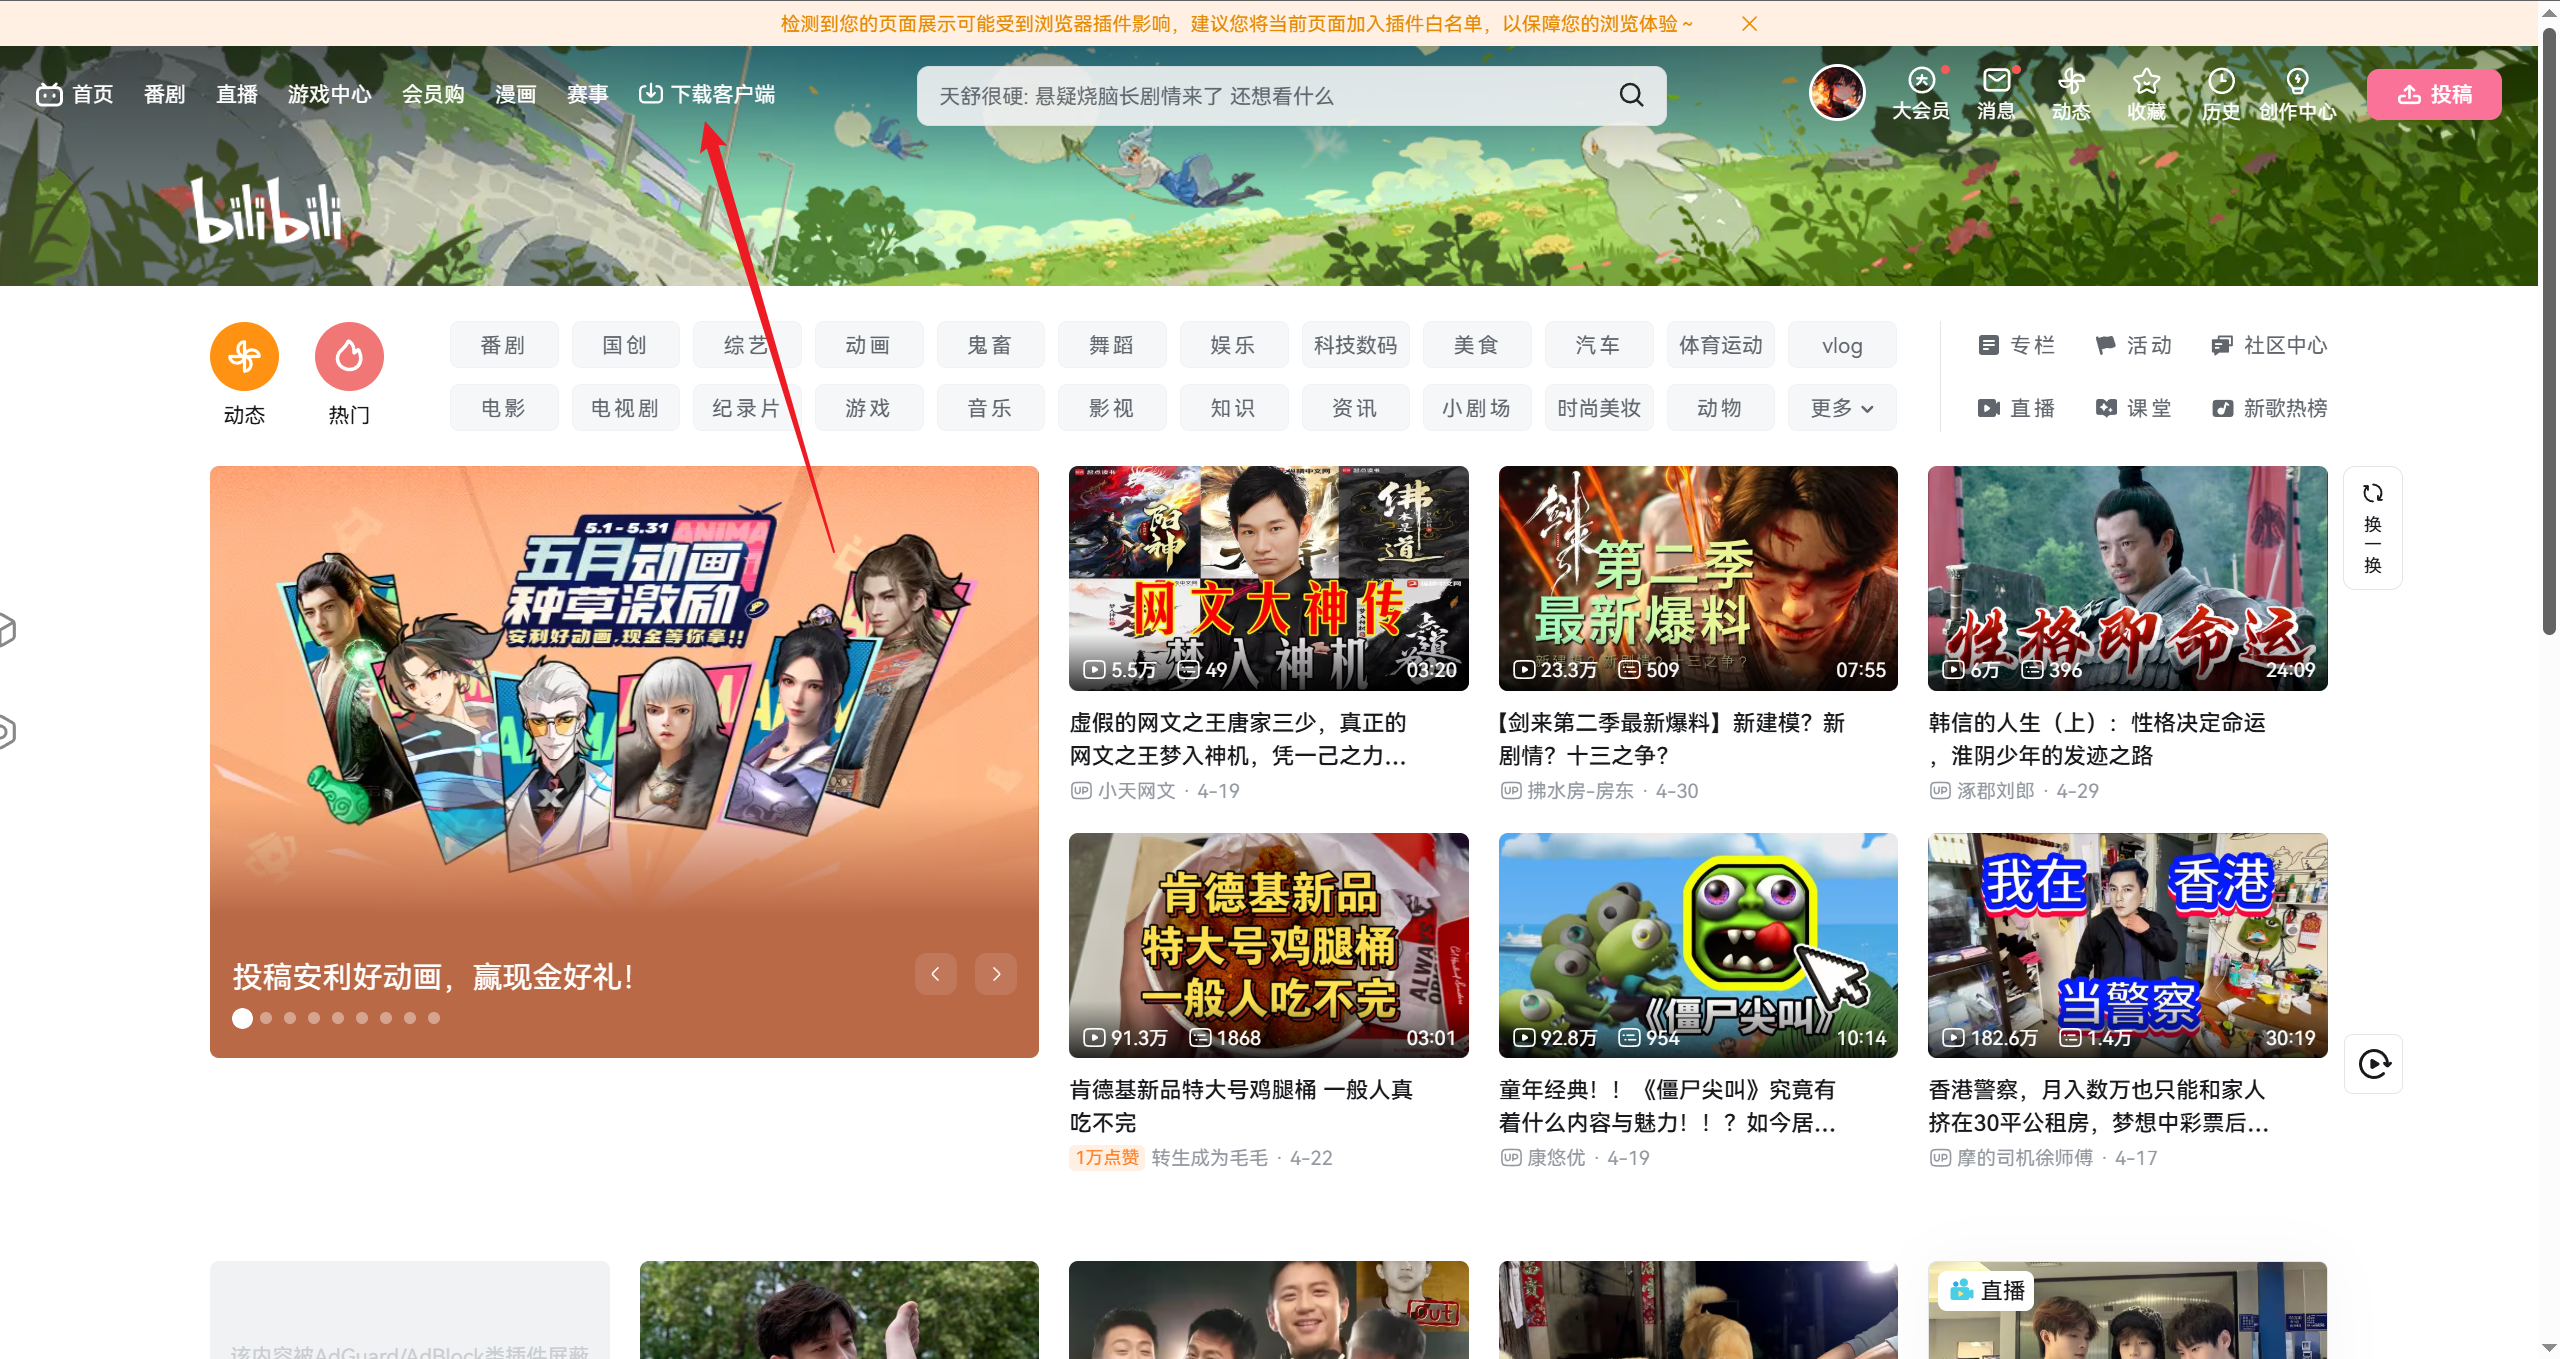This screenshot has width=2560, height=1359.
Task: Click the 收藏 favorites star icon
Action: pyautogui.click(x=2146, y=82)
